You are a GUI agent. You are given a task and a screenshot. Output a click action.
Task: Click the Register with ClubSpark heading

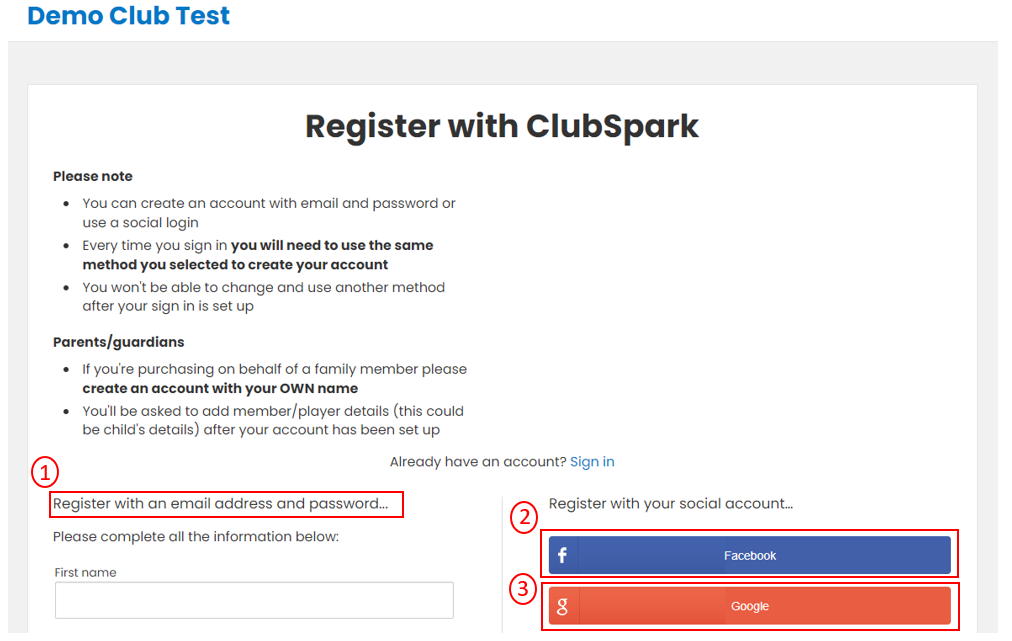(x=502, y=126)
